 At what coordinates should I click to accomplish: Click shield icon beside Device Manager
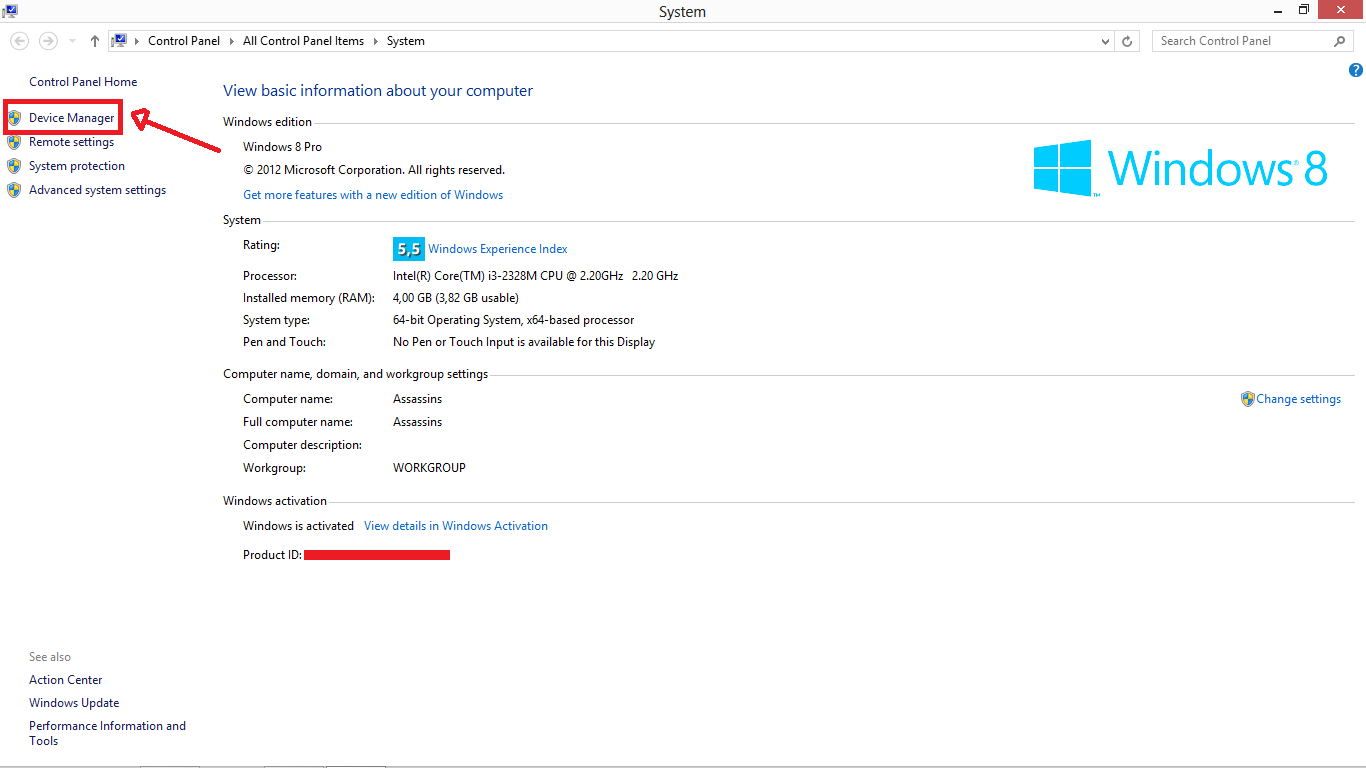point(14,118)
